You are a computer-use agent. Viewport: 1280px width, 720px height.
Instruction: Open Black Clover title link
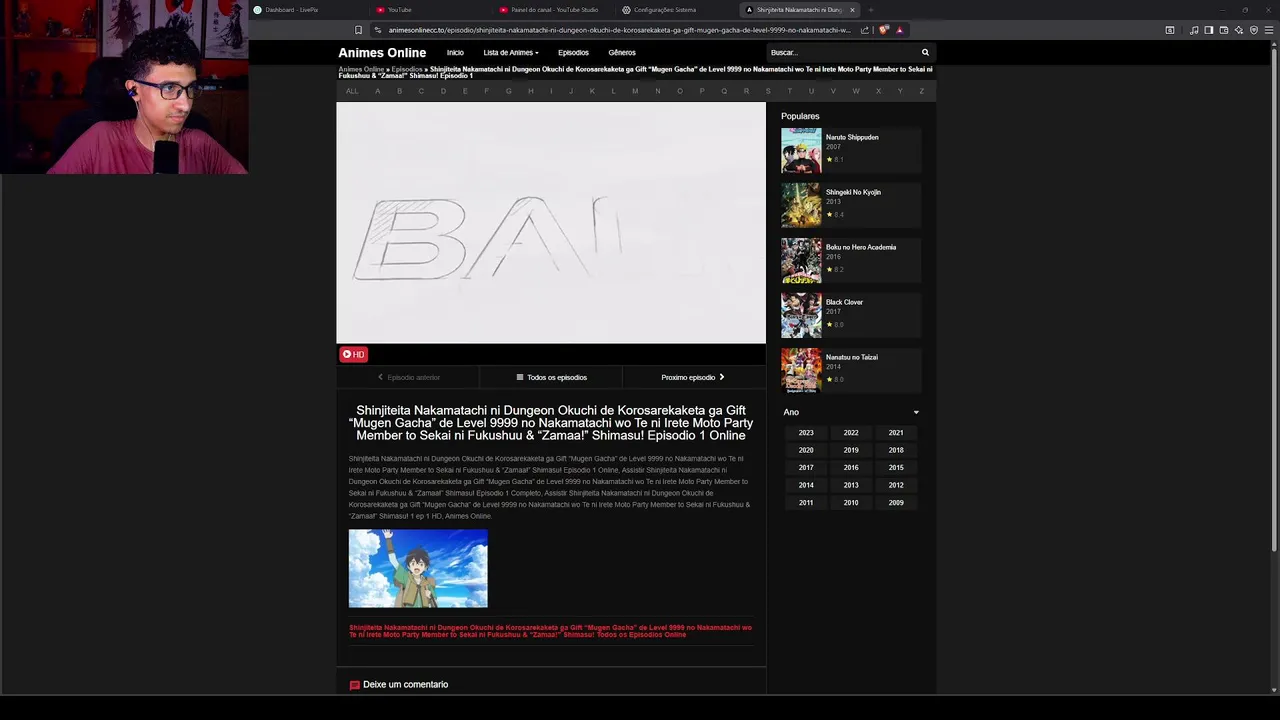[844, 302]
